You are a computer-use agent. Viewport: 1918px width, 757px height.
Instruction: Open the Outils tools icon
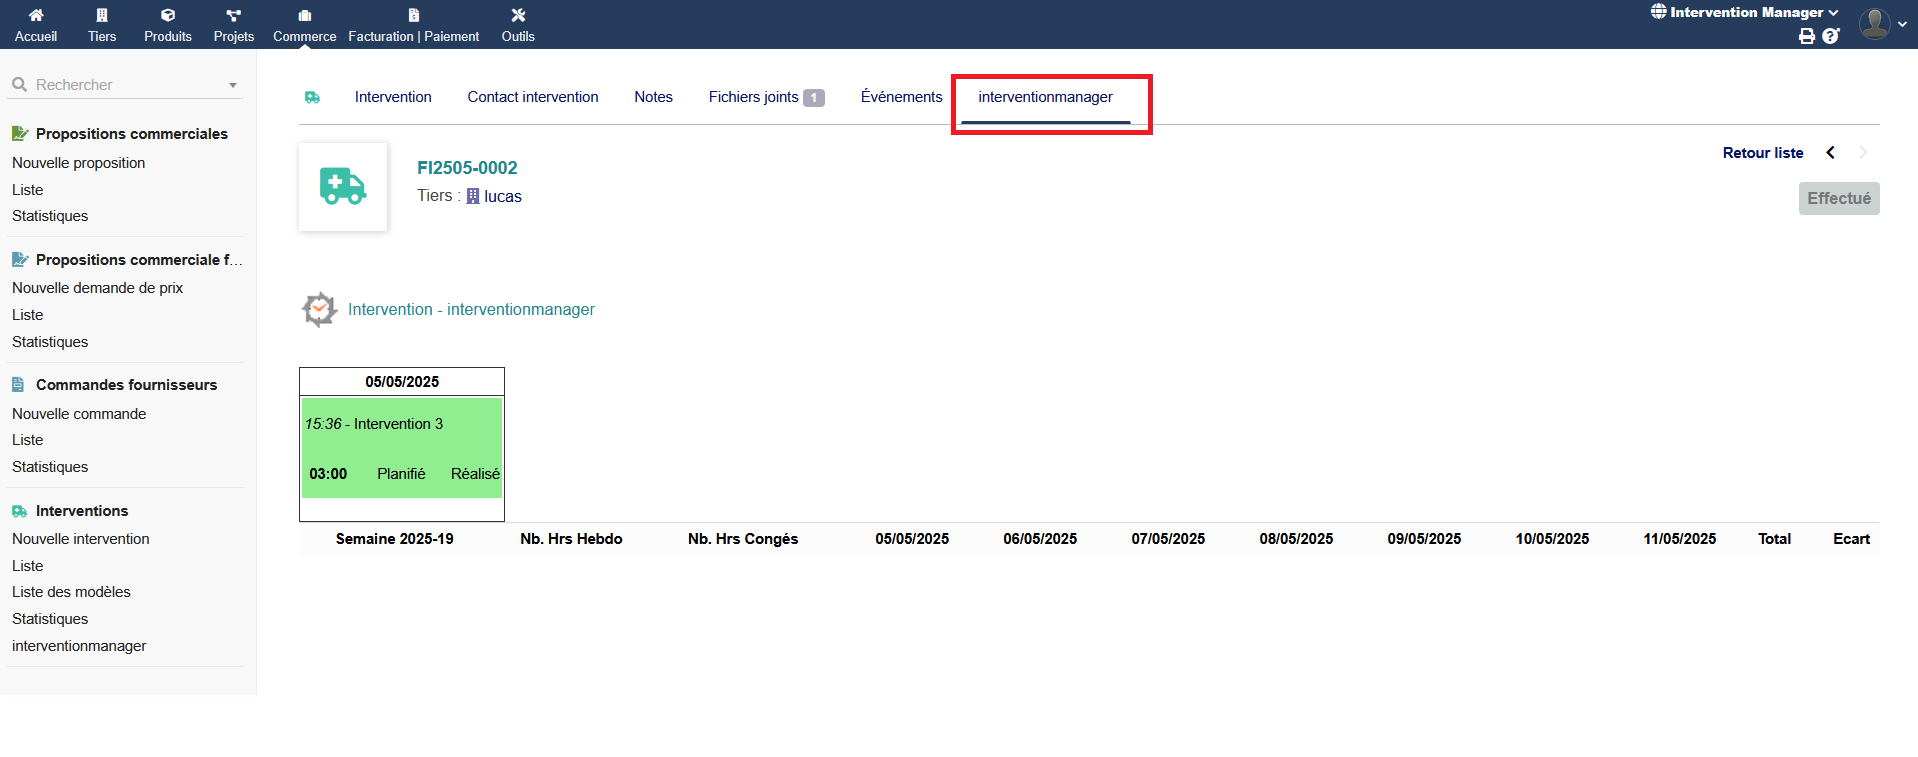tap(518, 16)
